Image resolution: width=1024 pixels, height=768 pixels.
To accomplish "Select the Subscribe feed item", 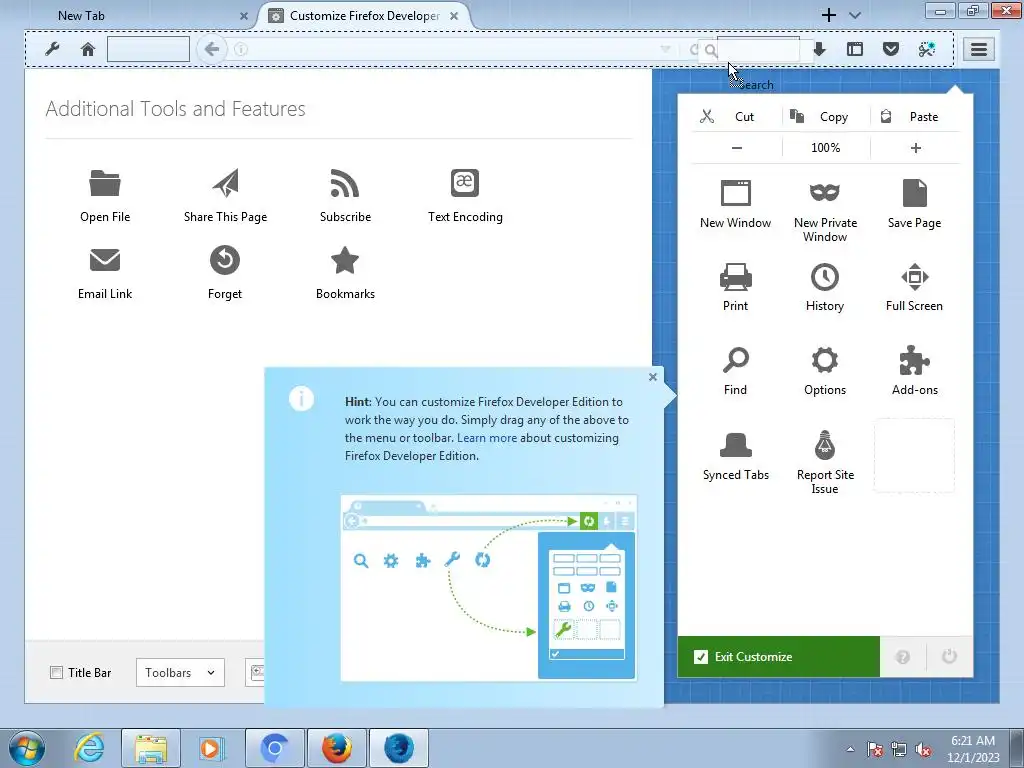I will [x=345, y=196].
